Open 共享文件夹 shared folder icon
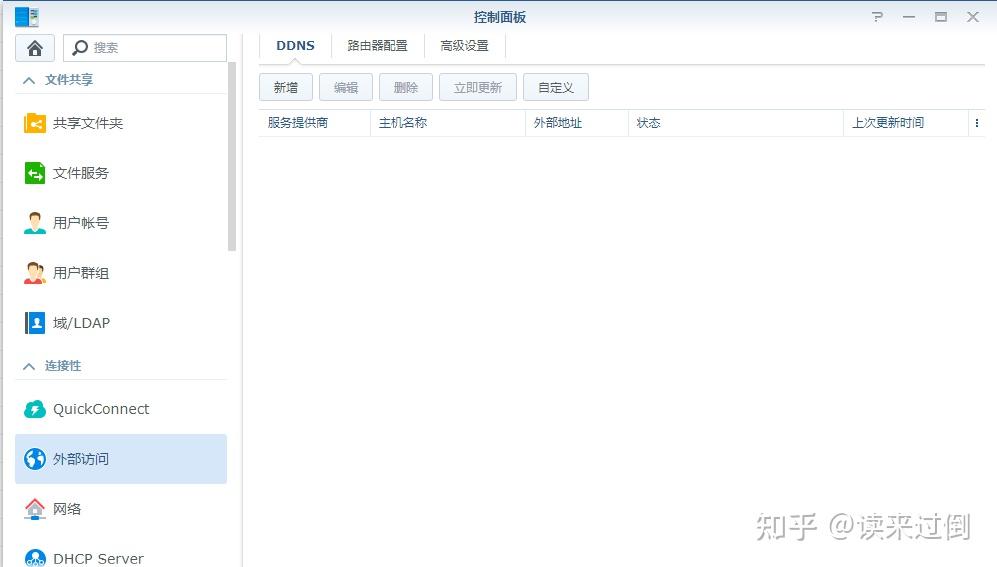The width and height of the screenshot is (997, 567). [x=35, y=123]
